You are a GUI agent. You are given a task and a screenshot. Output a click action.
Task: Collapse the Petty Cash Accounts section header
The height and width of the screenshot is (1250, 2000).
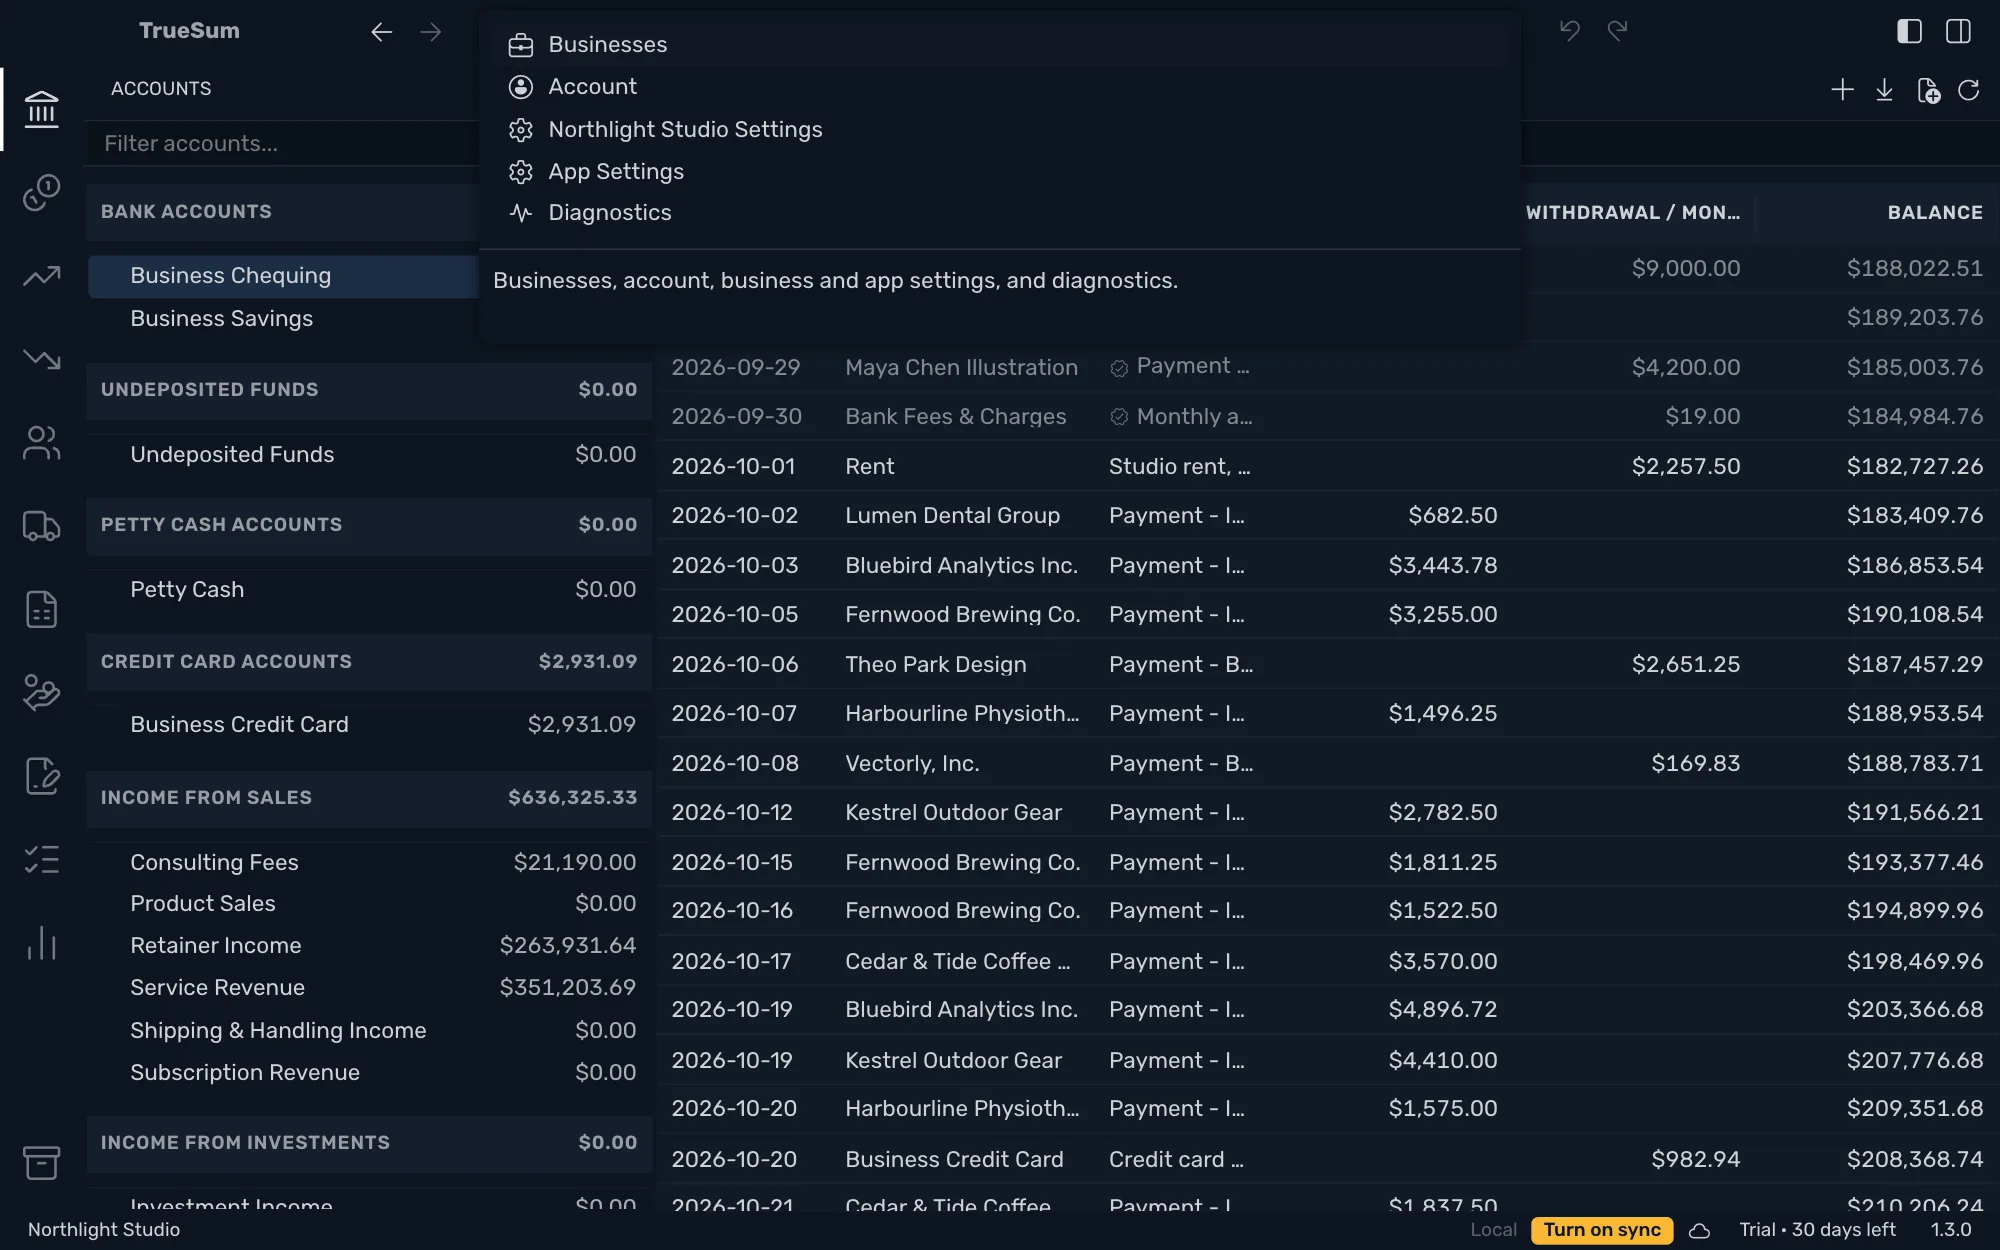[x=369, y=525]
